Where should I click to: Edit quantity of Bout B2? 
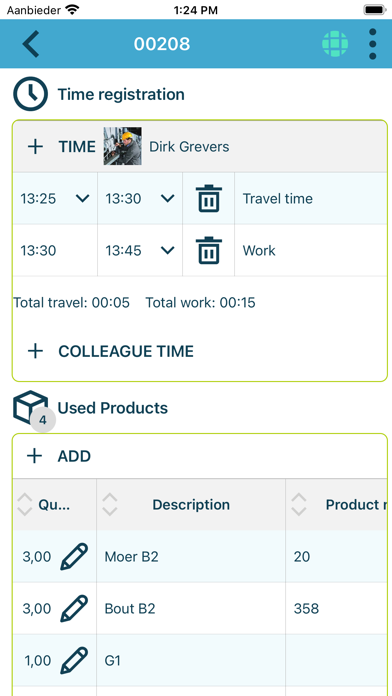click(x=74, y=608)
